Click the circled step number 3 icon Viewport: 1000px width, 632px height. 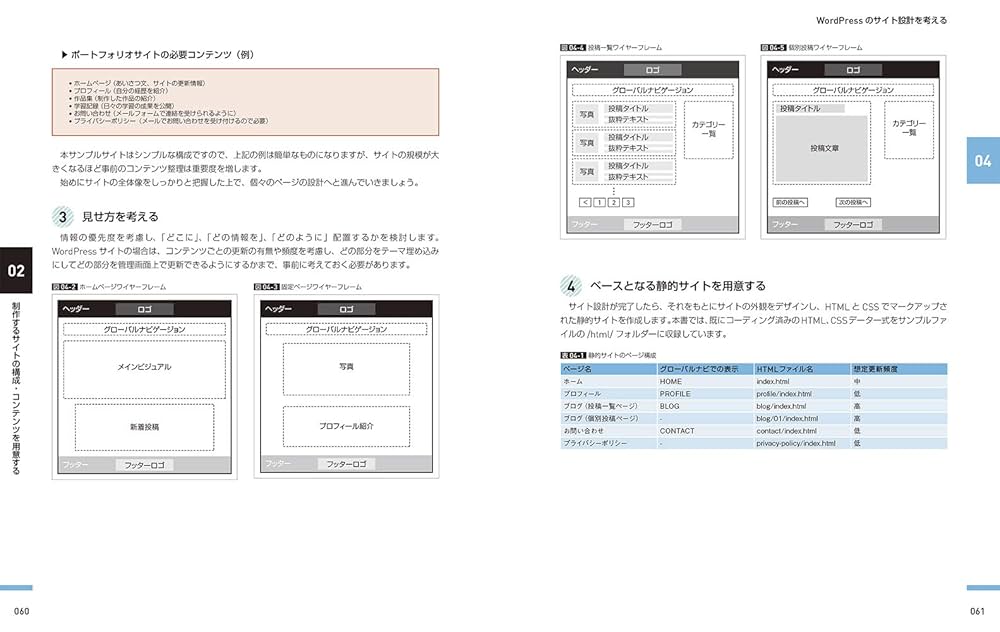tap(63, 216)
